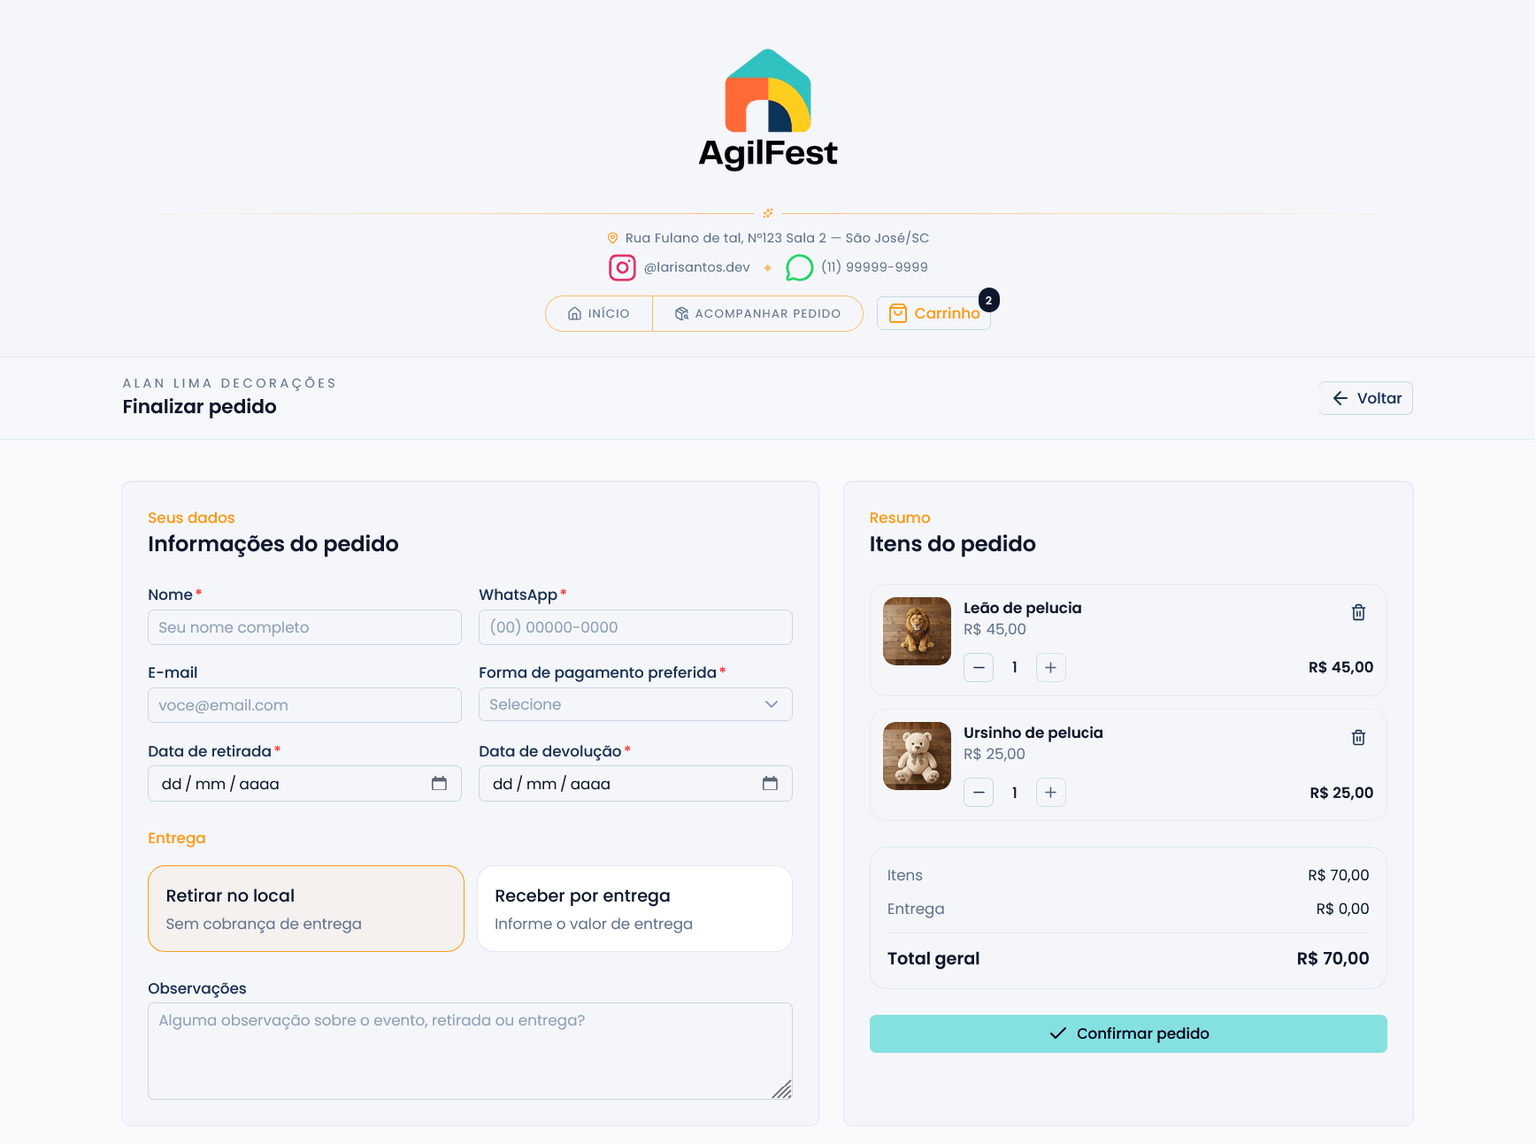
Task: Open calendar picker for Data de retirada
Action: pos(439,783)
